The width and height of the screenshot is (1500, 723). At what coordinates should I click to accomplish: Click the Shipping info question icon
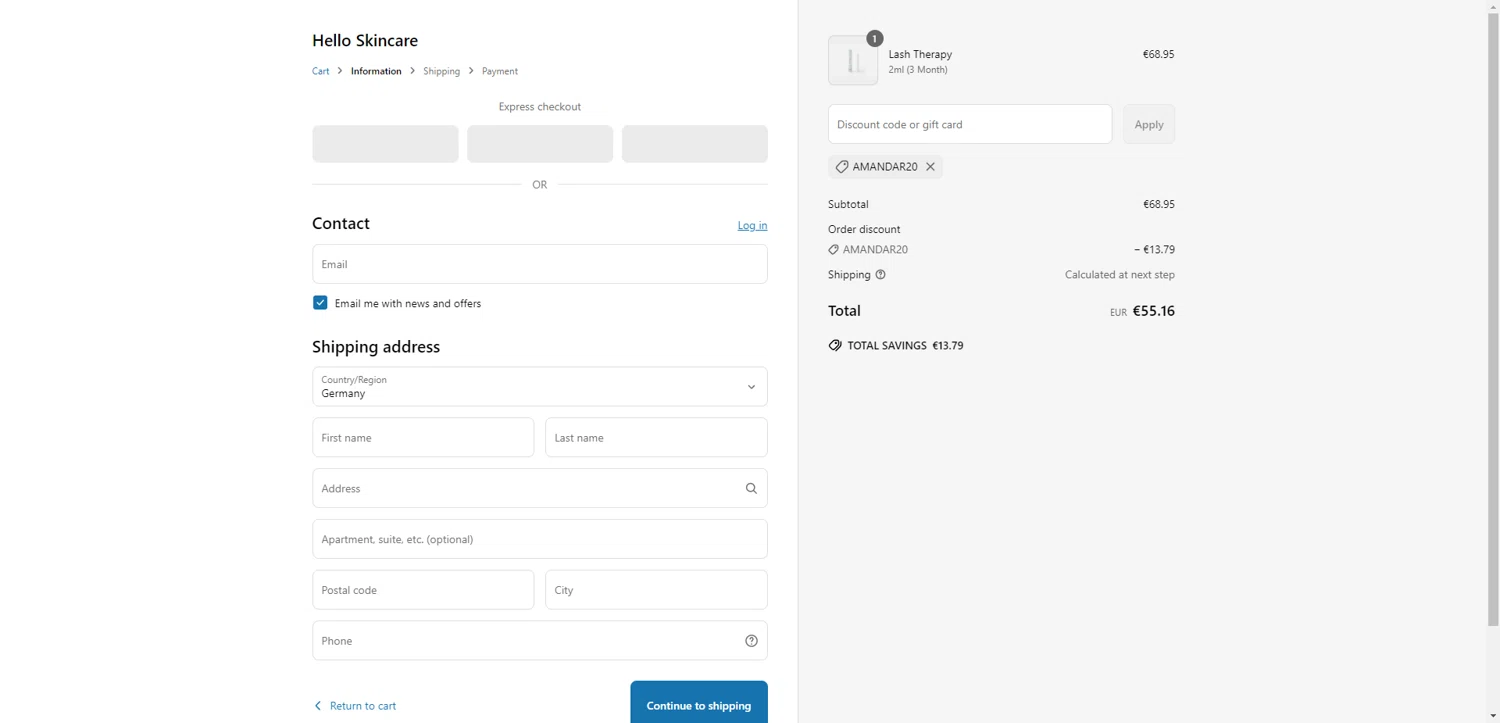pos(880,275)
